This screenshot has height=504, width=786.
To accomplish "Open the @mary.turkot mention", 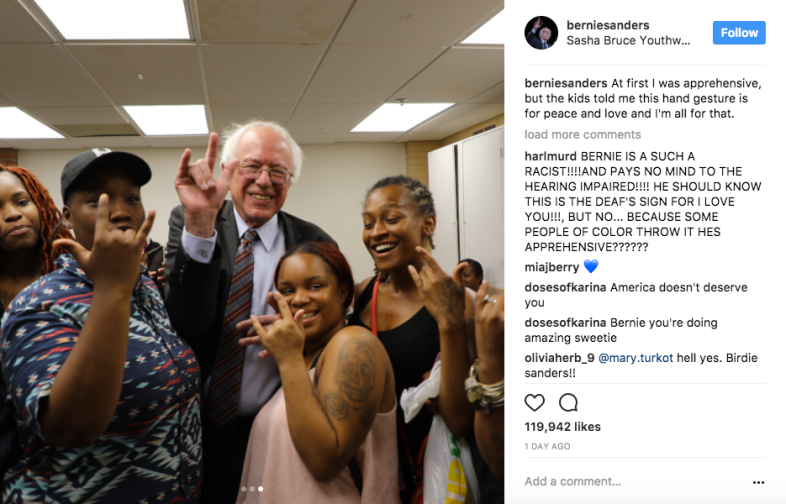I will [x=636, y=358].
